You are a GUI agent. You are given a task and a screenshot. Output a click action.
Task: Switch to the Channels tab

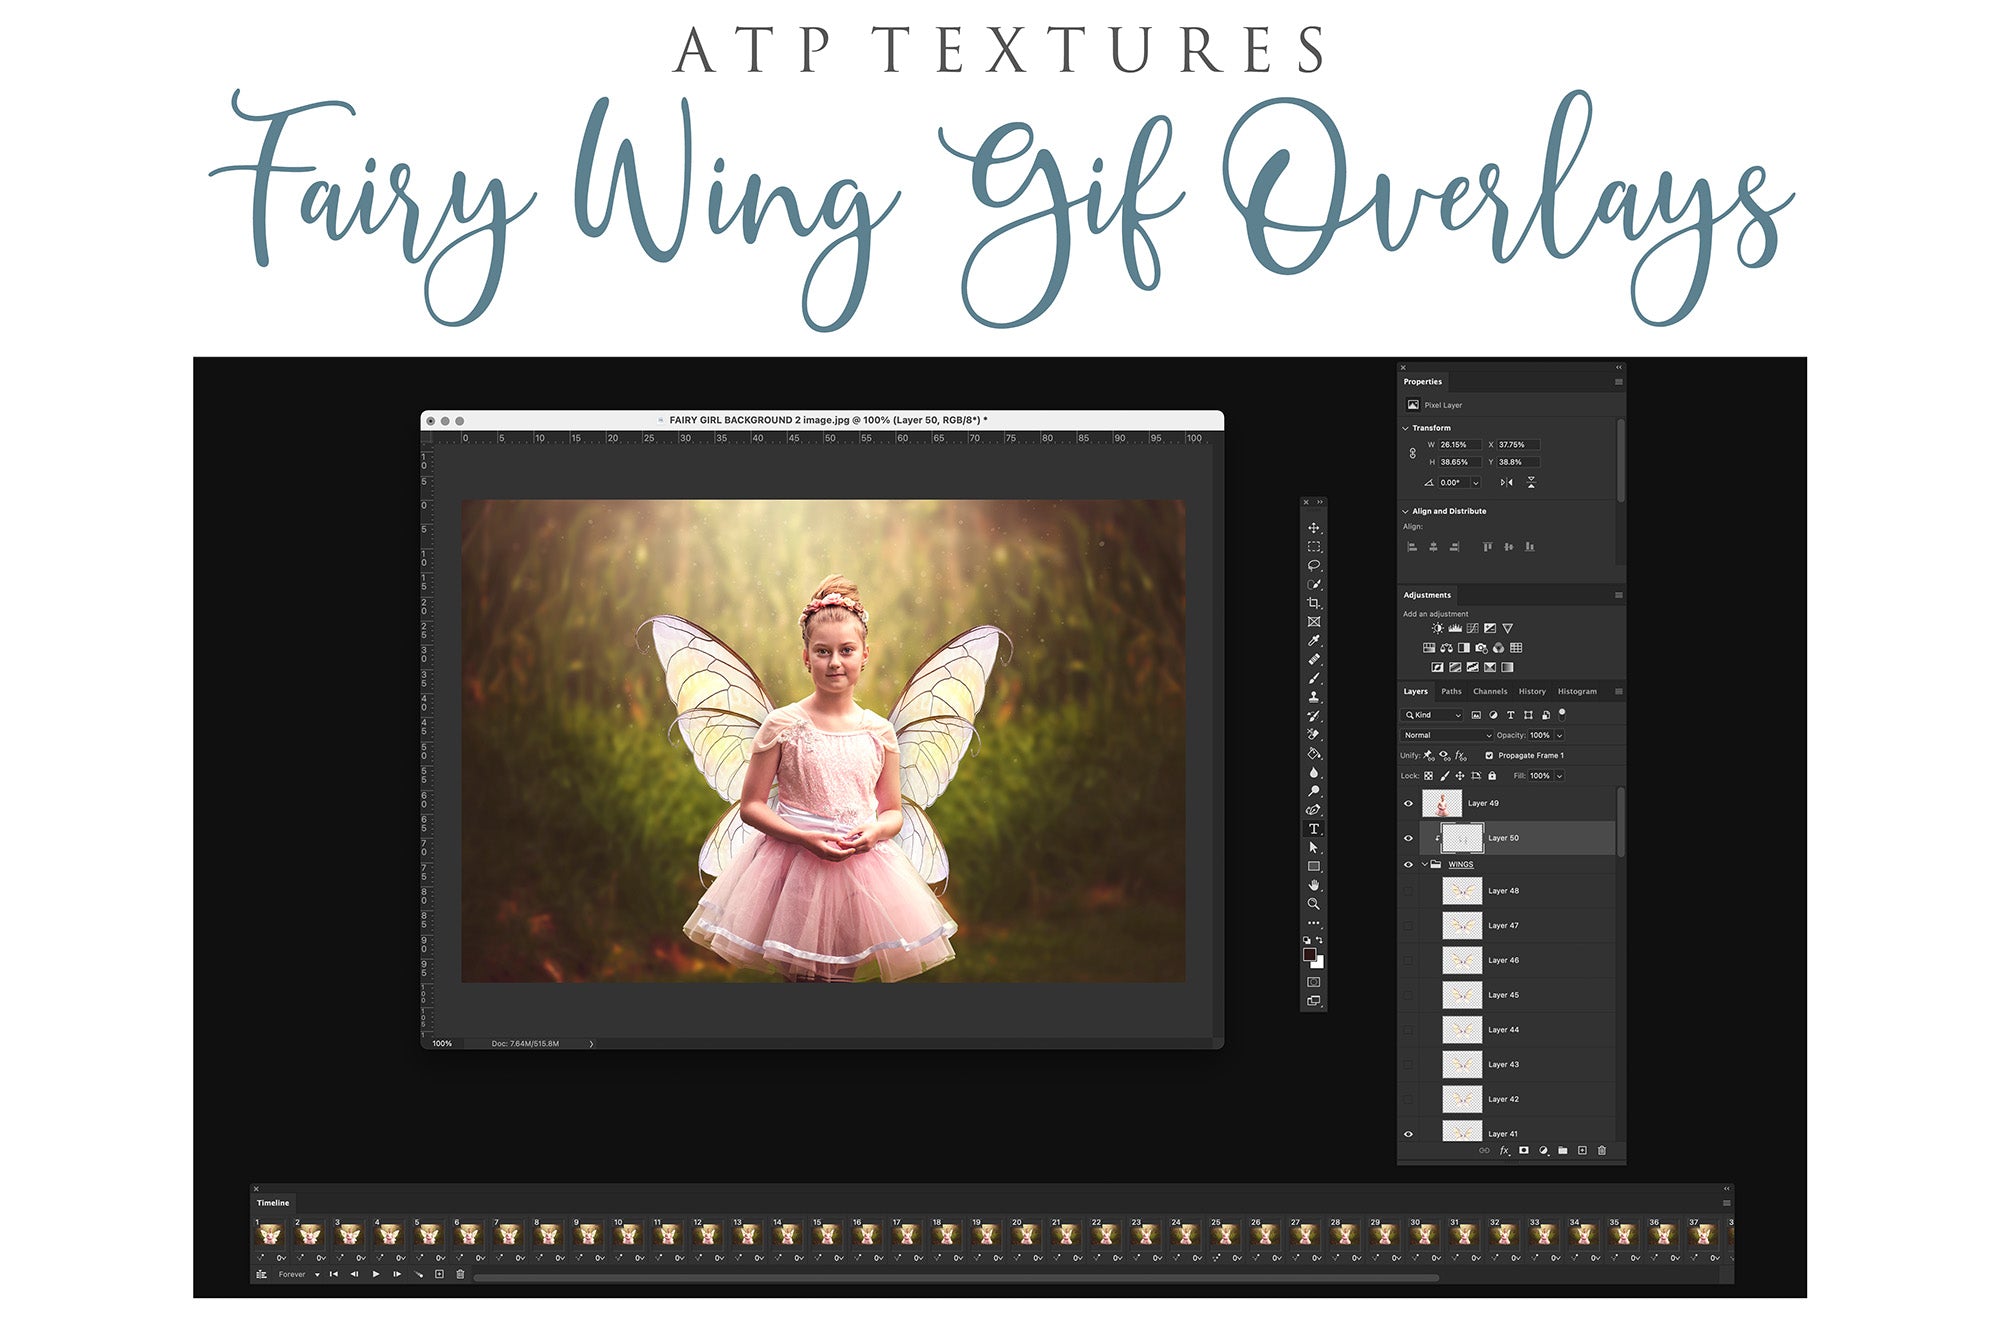[1489, 692]
